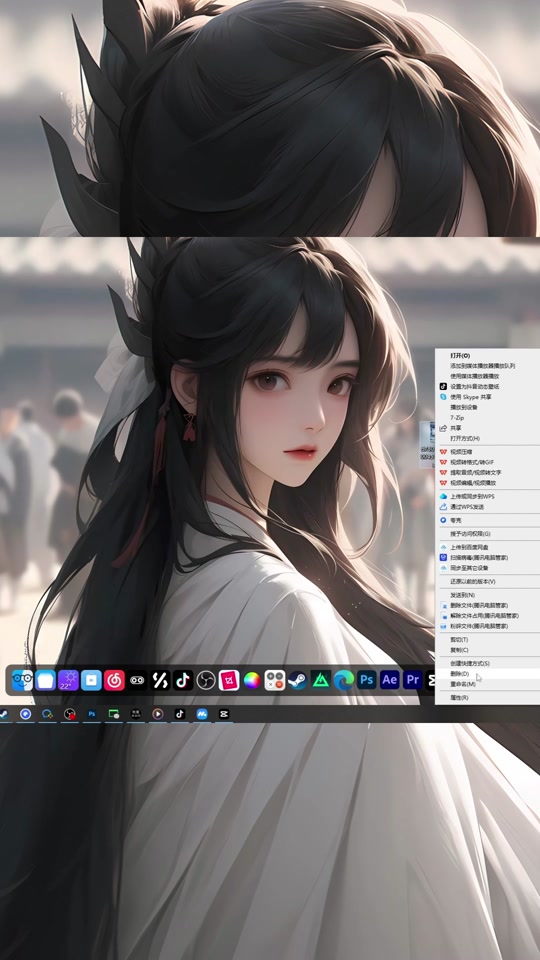Choose 扫描病毒(腾讯电脑管家) entry
Screen dimensions: 540x960
487,558
